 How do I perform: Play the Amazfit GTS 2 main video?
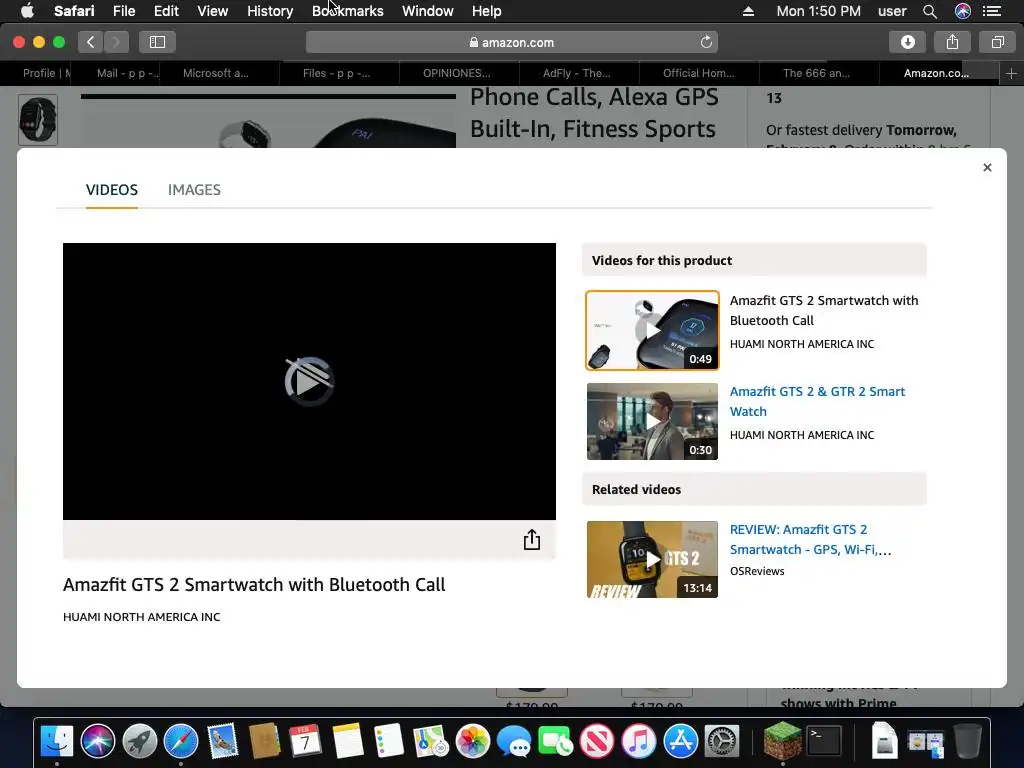coord(309,381)
